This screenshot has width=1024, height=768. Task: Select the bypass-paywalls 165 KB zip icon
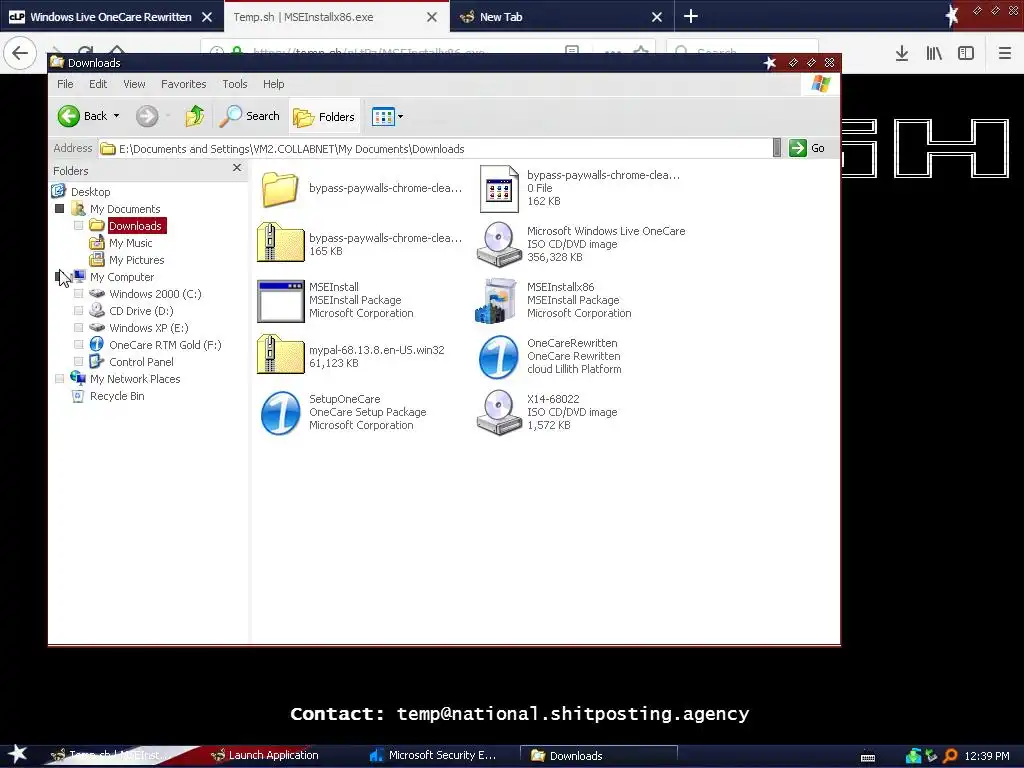click(280, 242)
